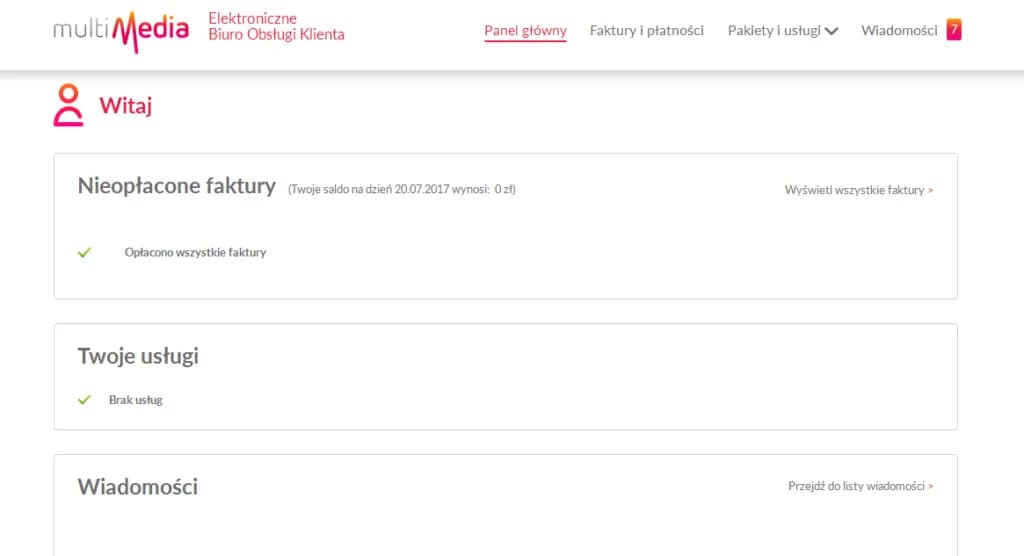Click the Brak usług status text
The image size is (1024, 556).
[135, 400]
